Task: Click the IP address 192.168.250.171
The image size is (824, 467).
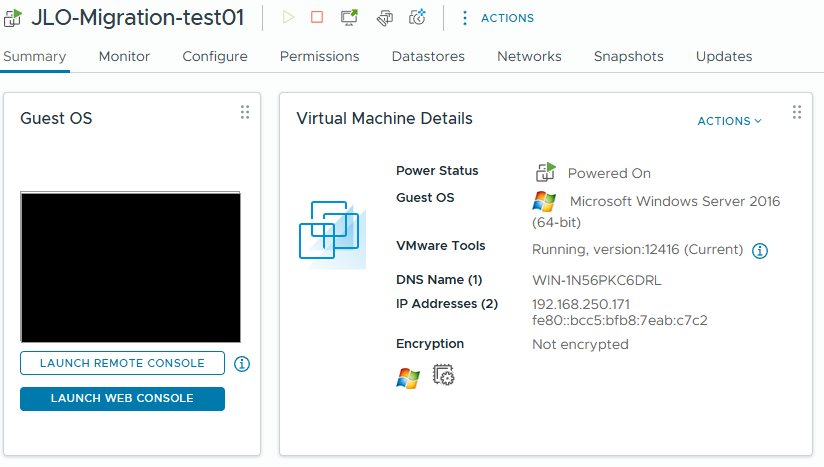Action: click(x=581, y=304)
